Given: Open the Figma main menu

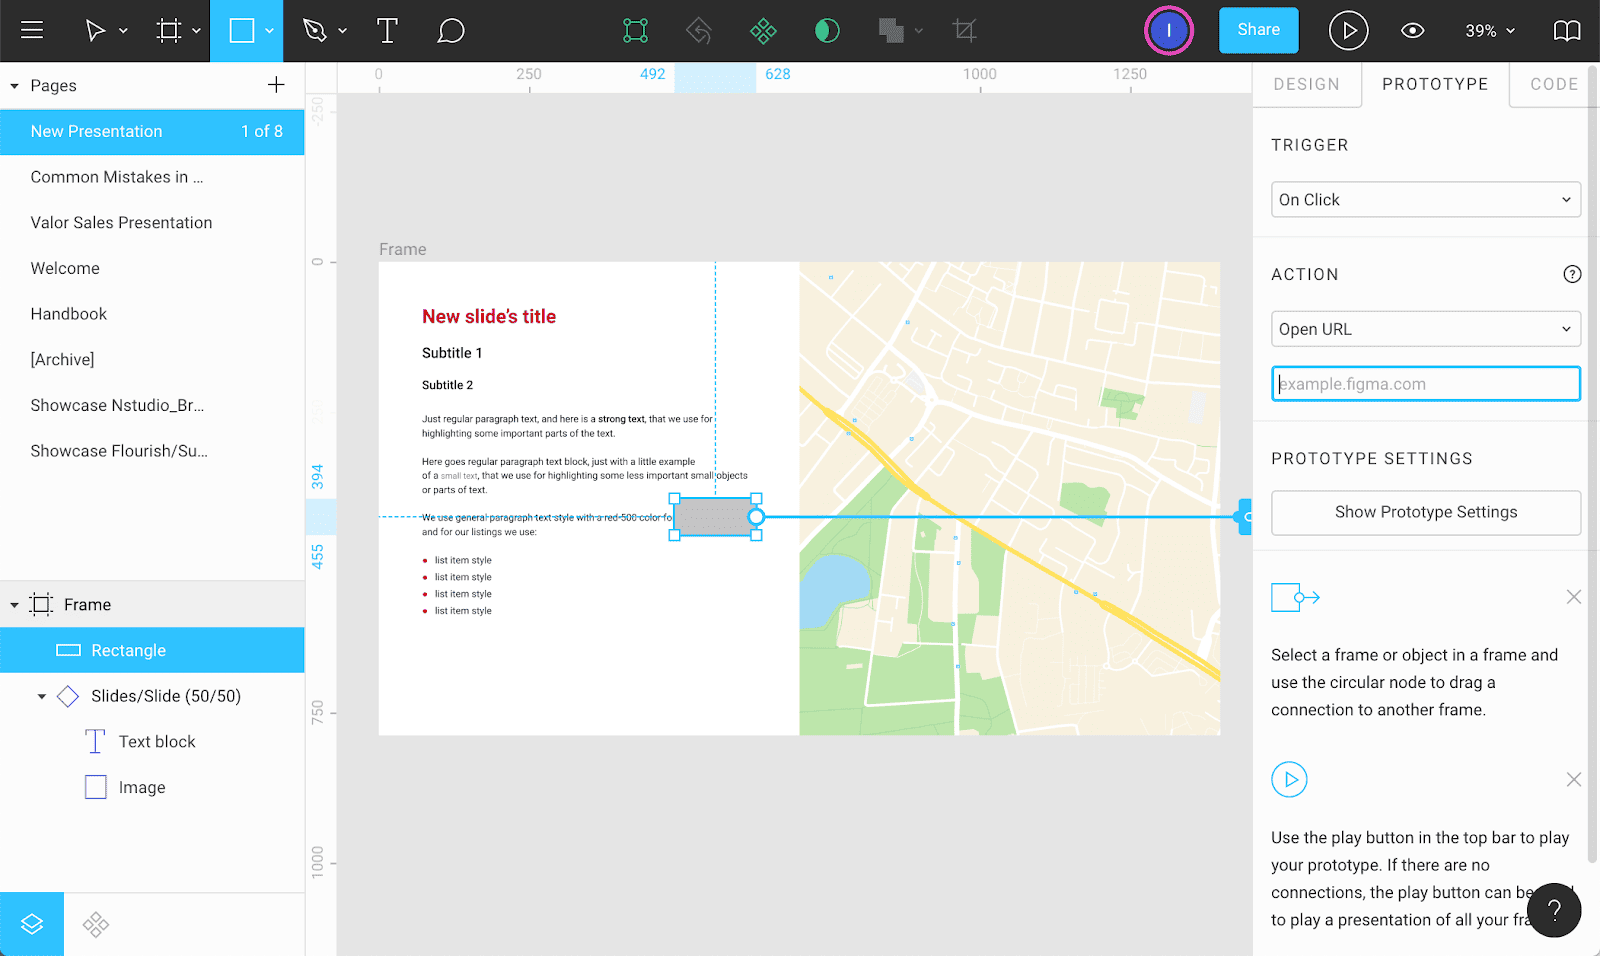Looking at the screenshot, I should point(31,30).
